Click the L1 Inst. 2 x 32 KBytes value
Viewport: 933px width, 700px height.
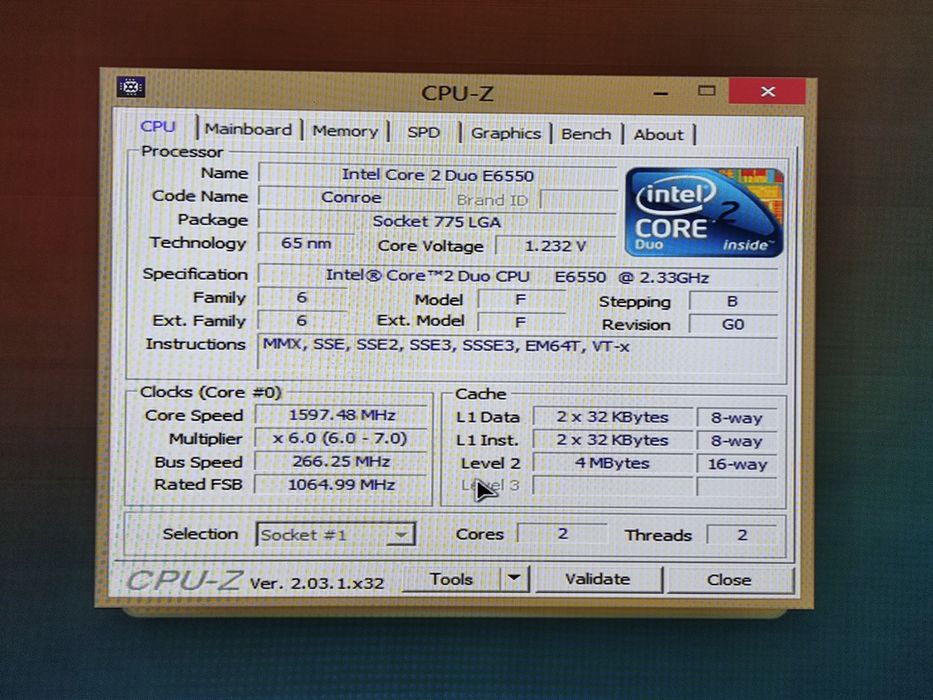click(x=613, y=440)
